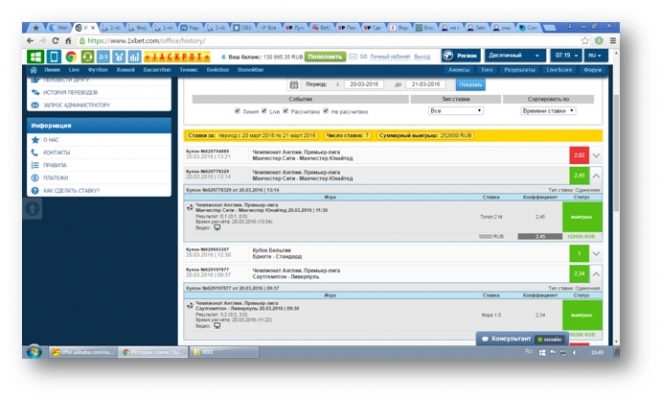Click the Выход logout link

pyautogui.click(x=422, y=56)
